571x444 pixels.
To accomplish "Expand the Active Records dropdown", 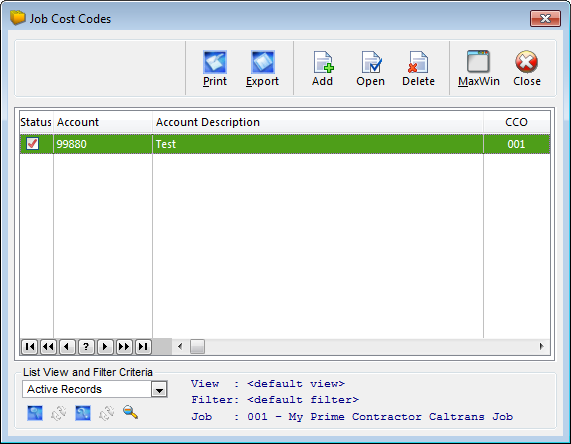I will click(x=159, y=389).
